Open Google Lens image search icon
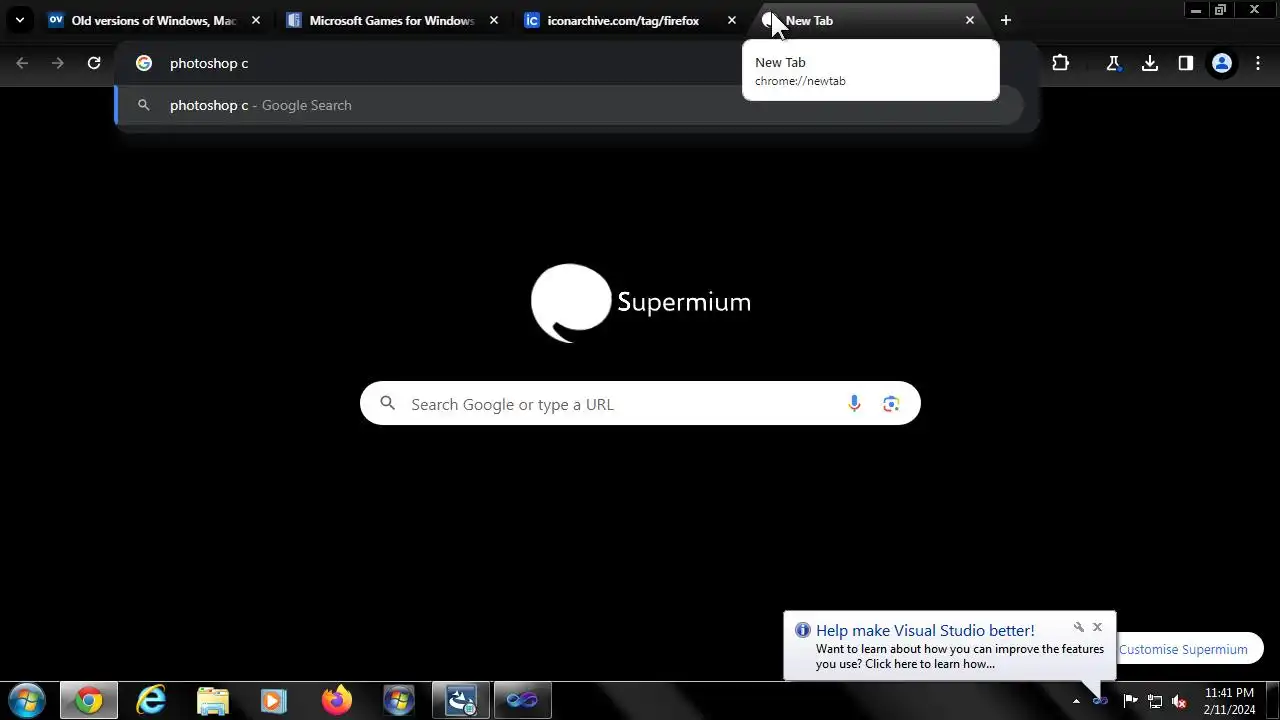 coord(891,404)
